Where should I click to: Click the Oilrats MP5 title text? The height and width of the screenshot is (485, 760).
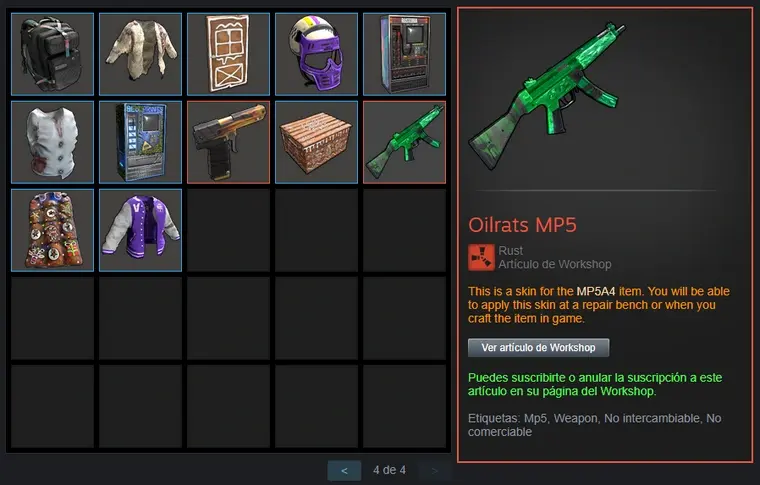522,225
